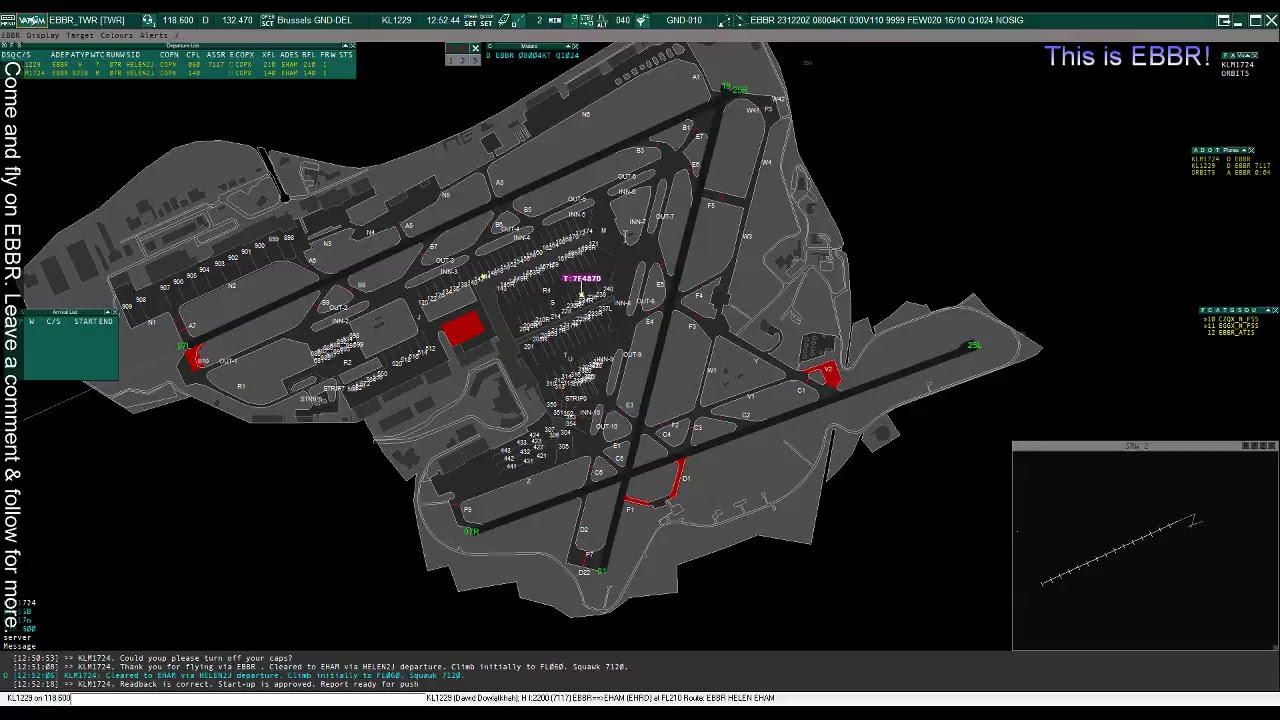This screenshot has height=720, width=1280.
Task: Select KLM1724 in the top-right list
Action: coord(1237,64)
